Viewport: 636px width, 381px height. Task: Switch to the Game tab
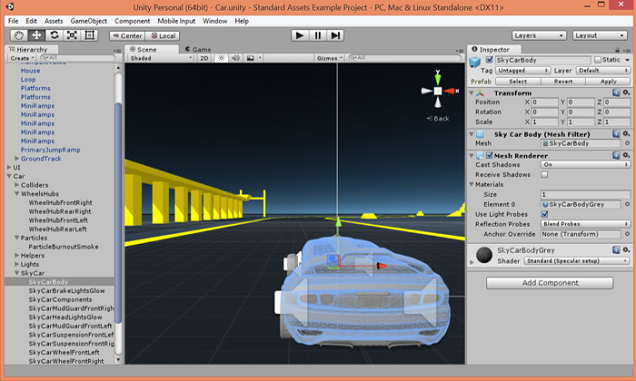pyautogui.click(x=198, y=50)
